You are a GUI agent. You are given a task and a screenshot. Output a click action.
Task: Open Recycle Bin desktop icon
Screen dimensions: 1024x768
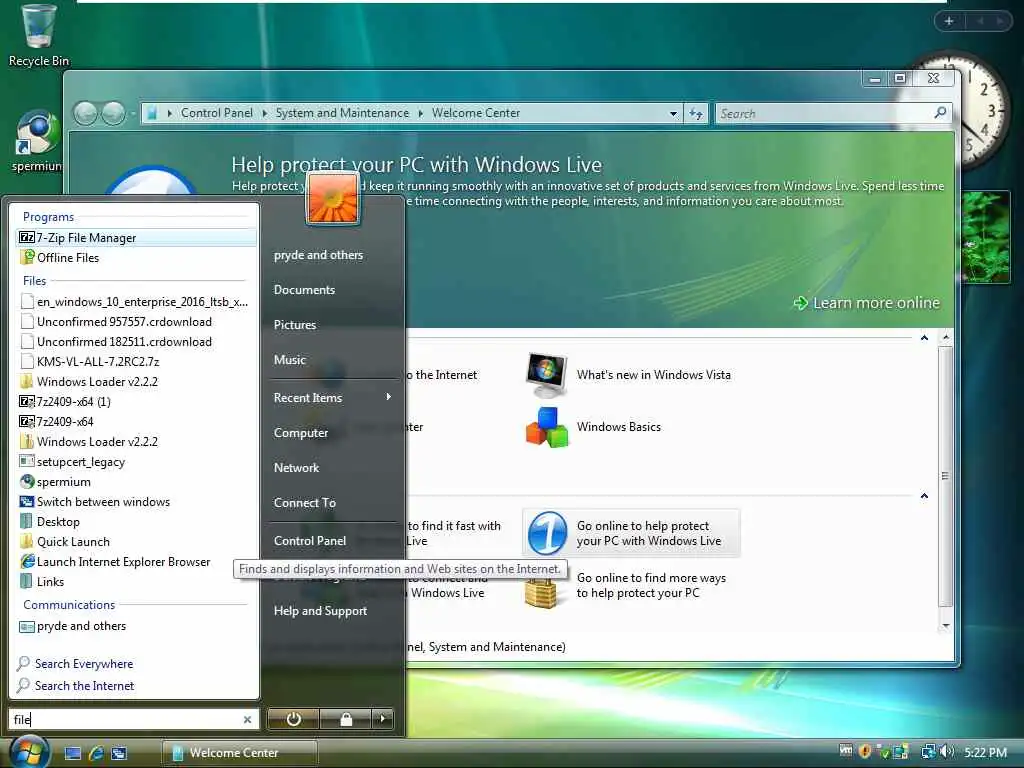click(38, 35)
